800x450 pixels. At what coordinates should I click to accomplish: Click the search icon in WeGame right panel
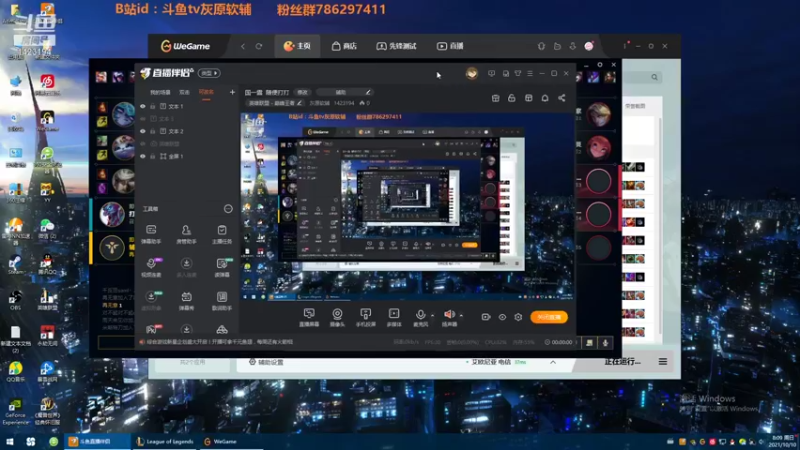tap(654, 77)
